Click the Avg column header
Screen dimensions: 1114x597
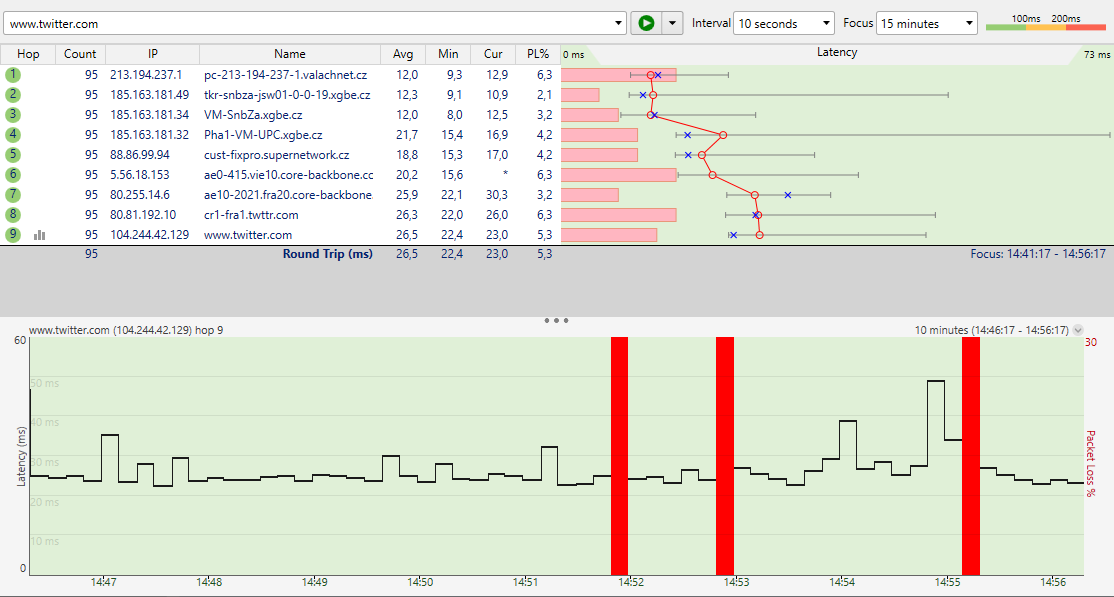403,54
